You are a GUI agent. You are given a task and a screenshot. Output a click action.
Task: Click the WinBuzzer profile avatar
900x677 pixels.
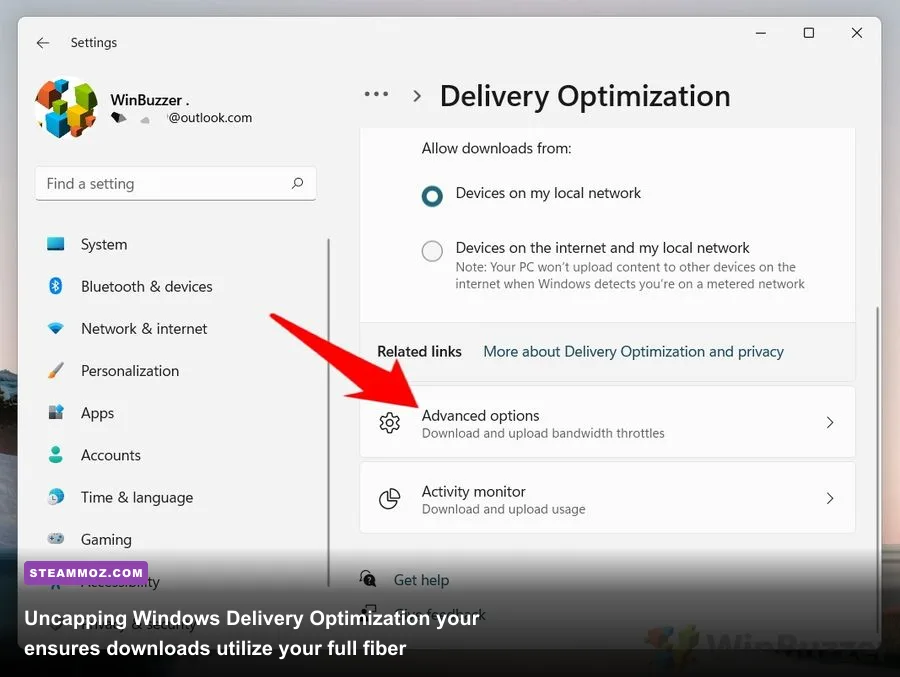click(x=67, y=108)
